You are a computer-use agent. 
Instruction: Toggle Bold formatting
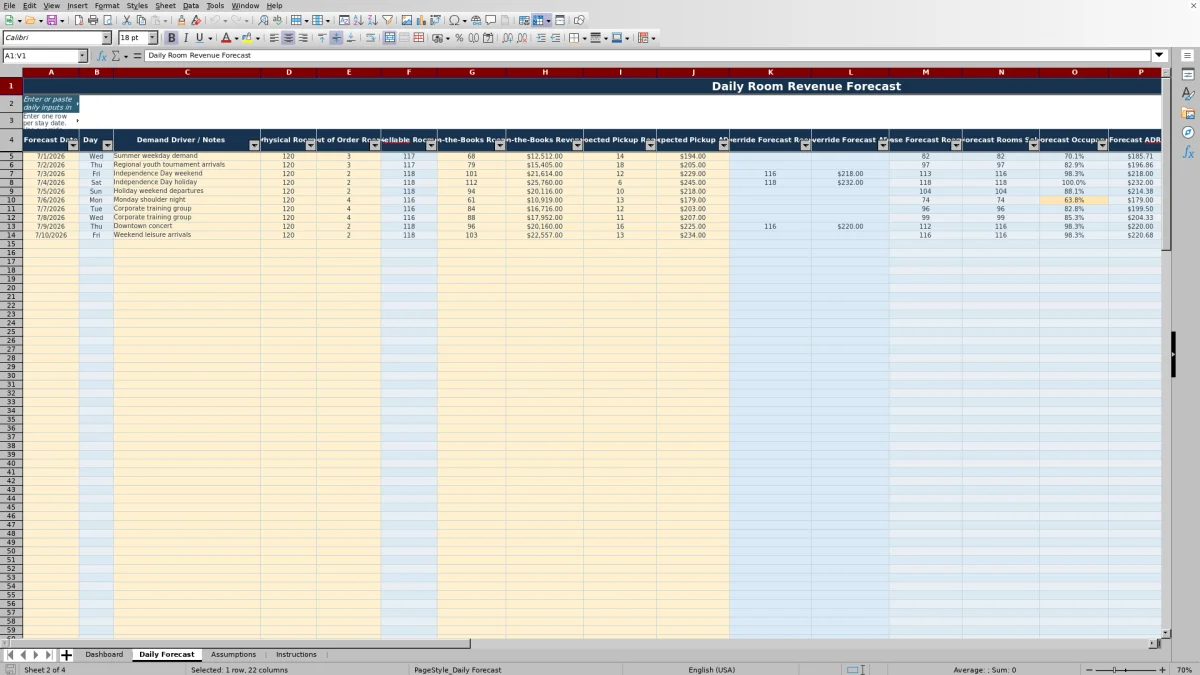171,38
